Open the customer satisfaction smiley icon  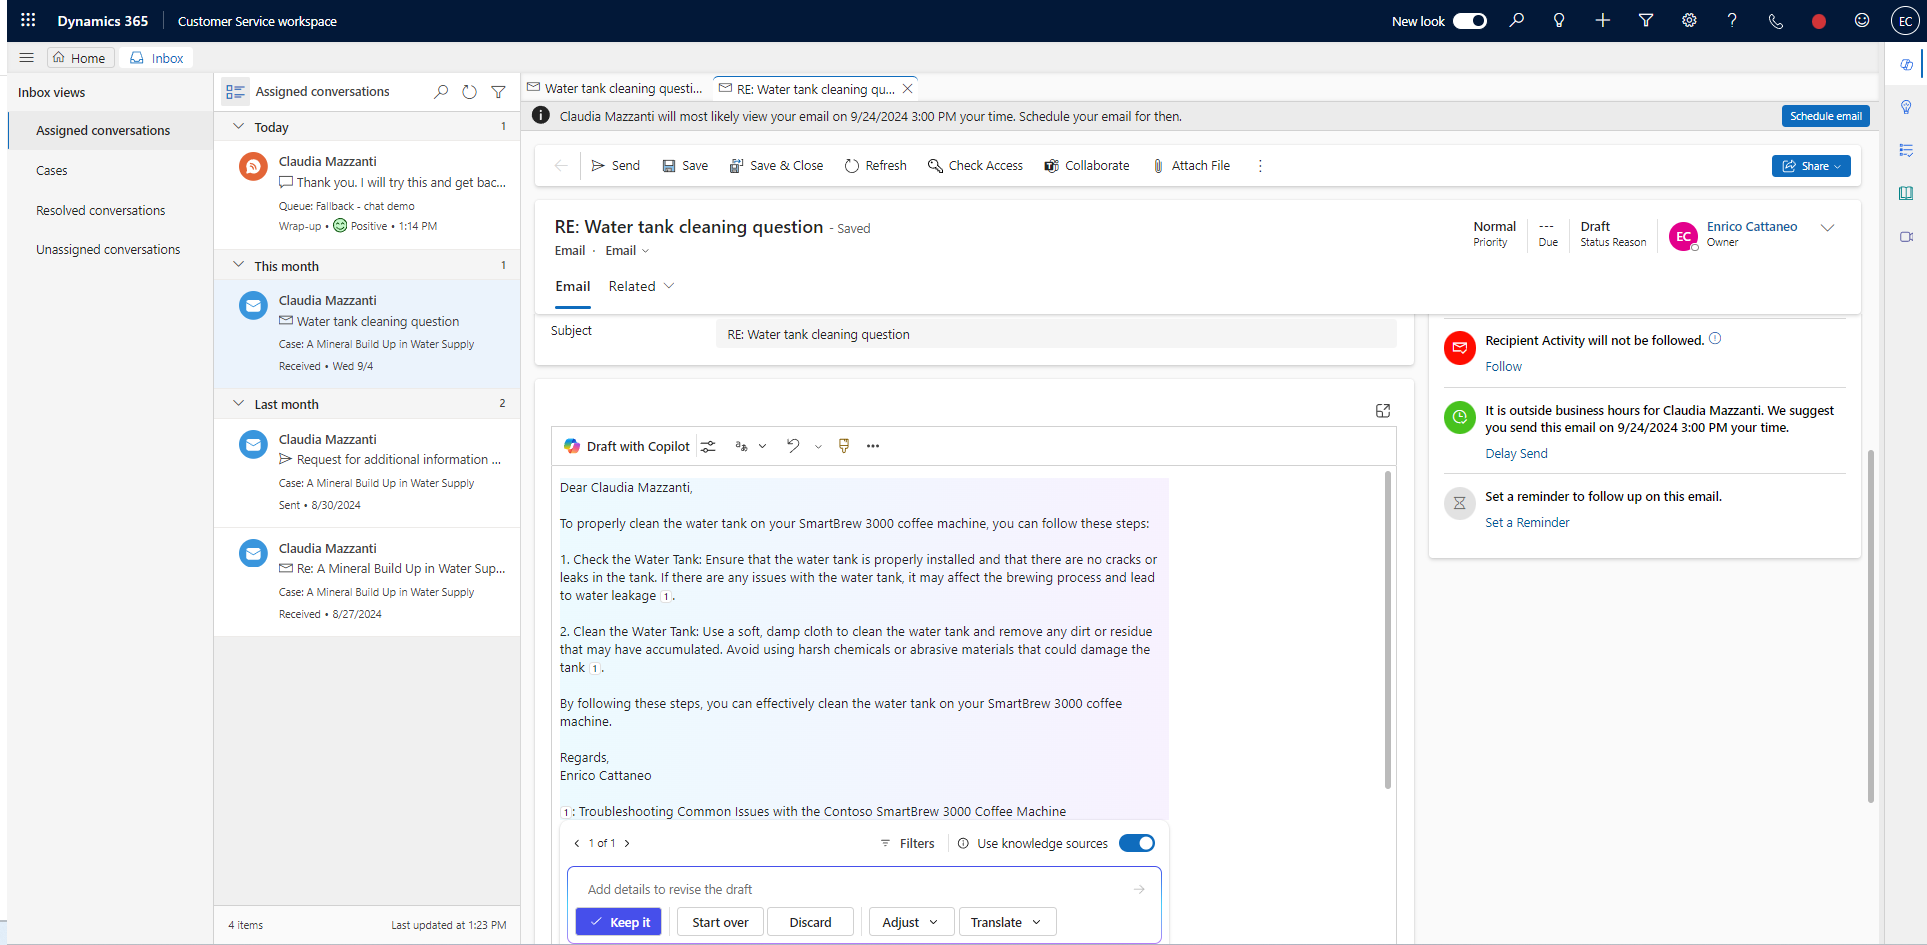pos(1862,20)
